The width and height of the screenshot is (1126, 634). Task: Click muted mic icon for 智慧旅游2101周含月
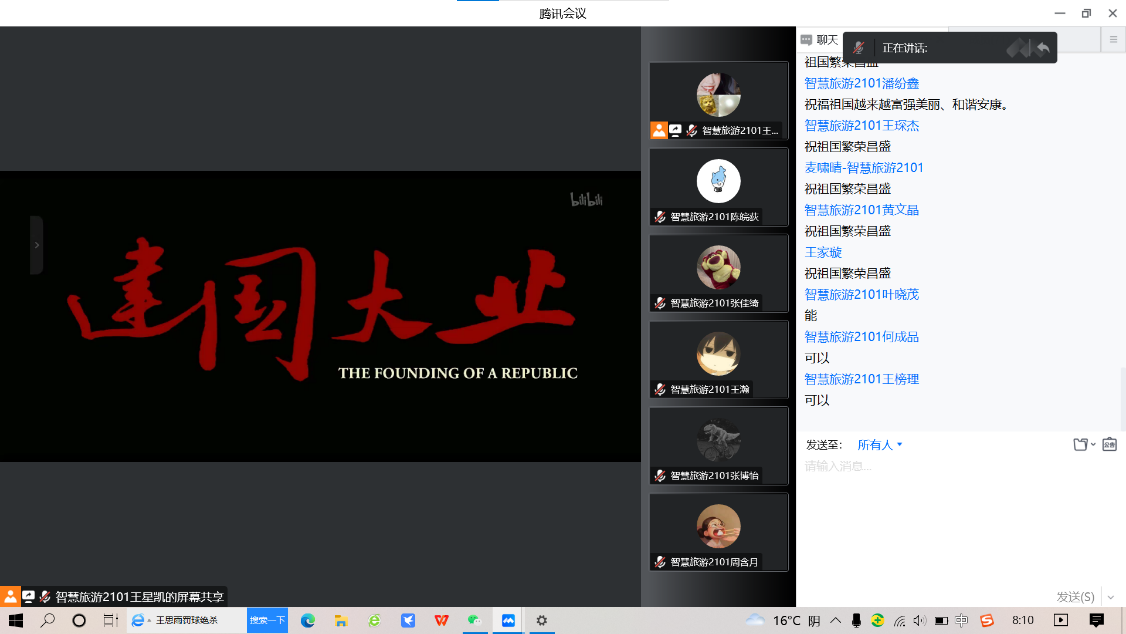pyautogui.click(x=660, y=561)
